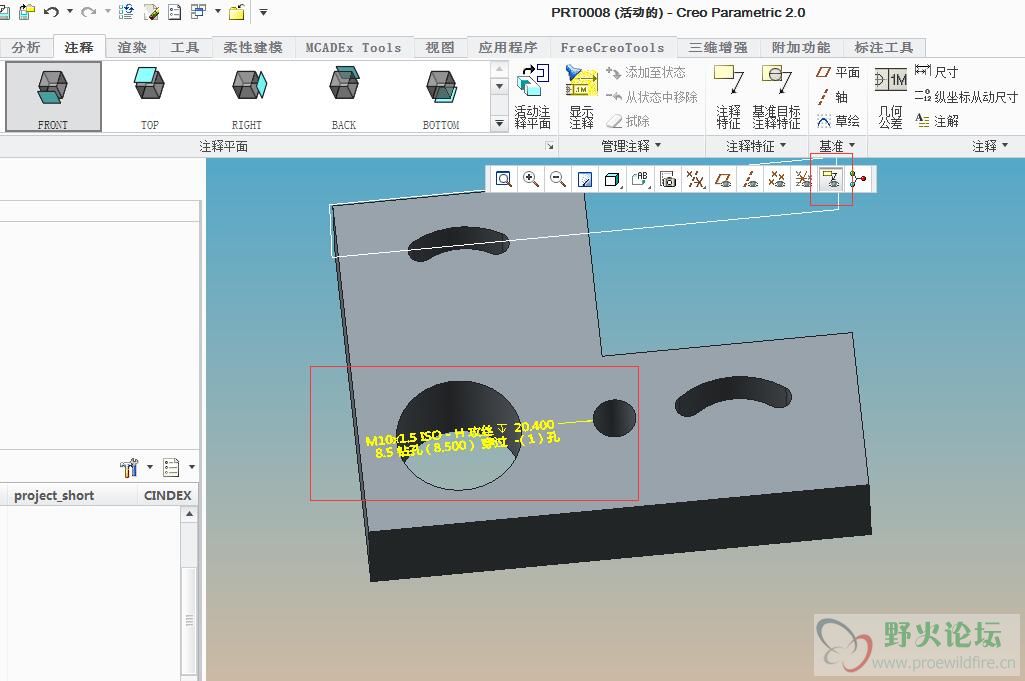The width and height of the screenshot is (1025, 681).
Task: Open the Named Views AB icon
Action: tap(640, 179)
